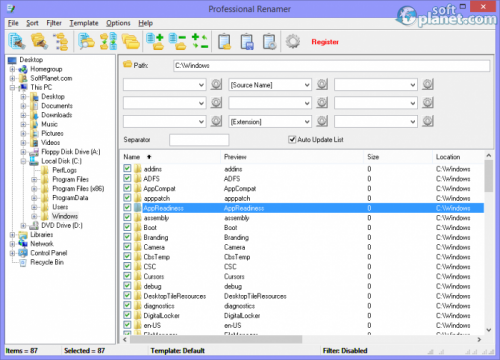Click the scroll down arrow of file list
The image size is (500, 360).
(x=489, y=330)
